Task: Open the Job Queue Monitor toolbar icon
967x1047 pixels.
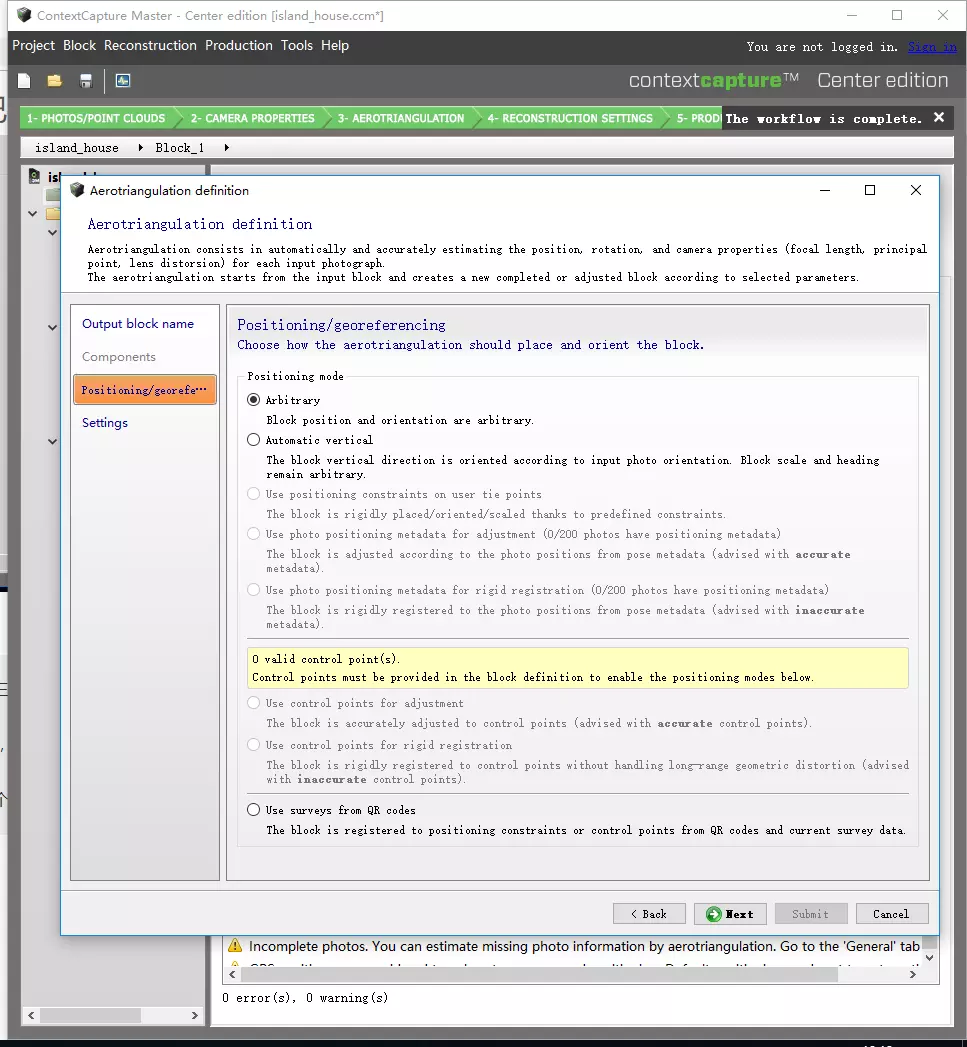Action: (123, 81)
